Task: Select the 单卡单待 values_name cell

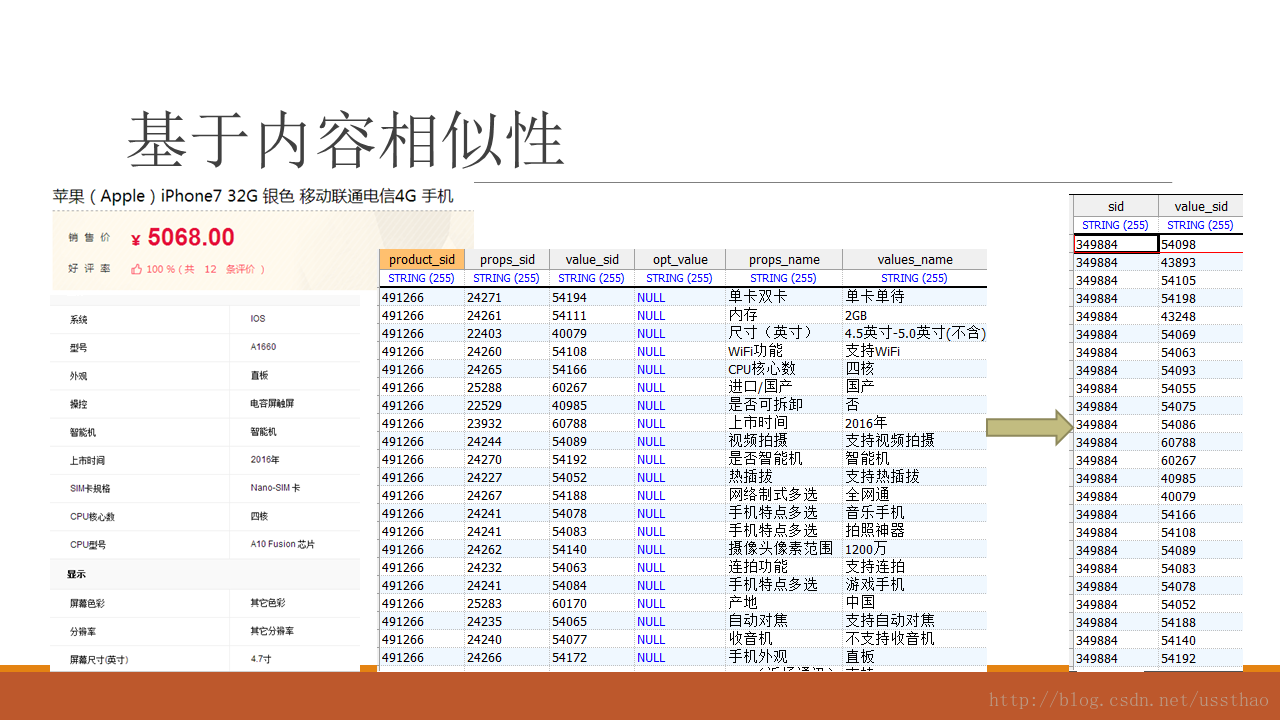Action: [915, 297]
